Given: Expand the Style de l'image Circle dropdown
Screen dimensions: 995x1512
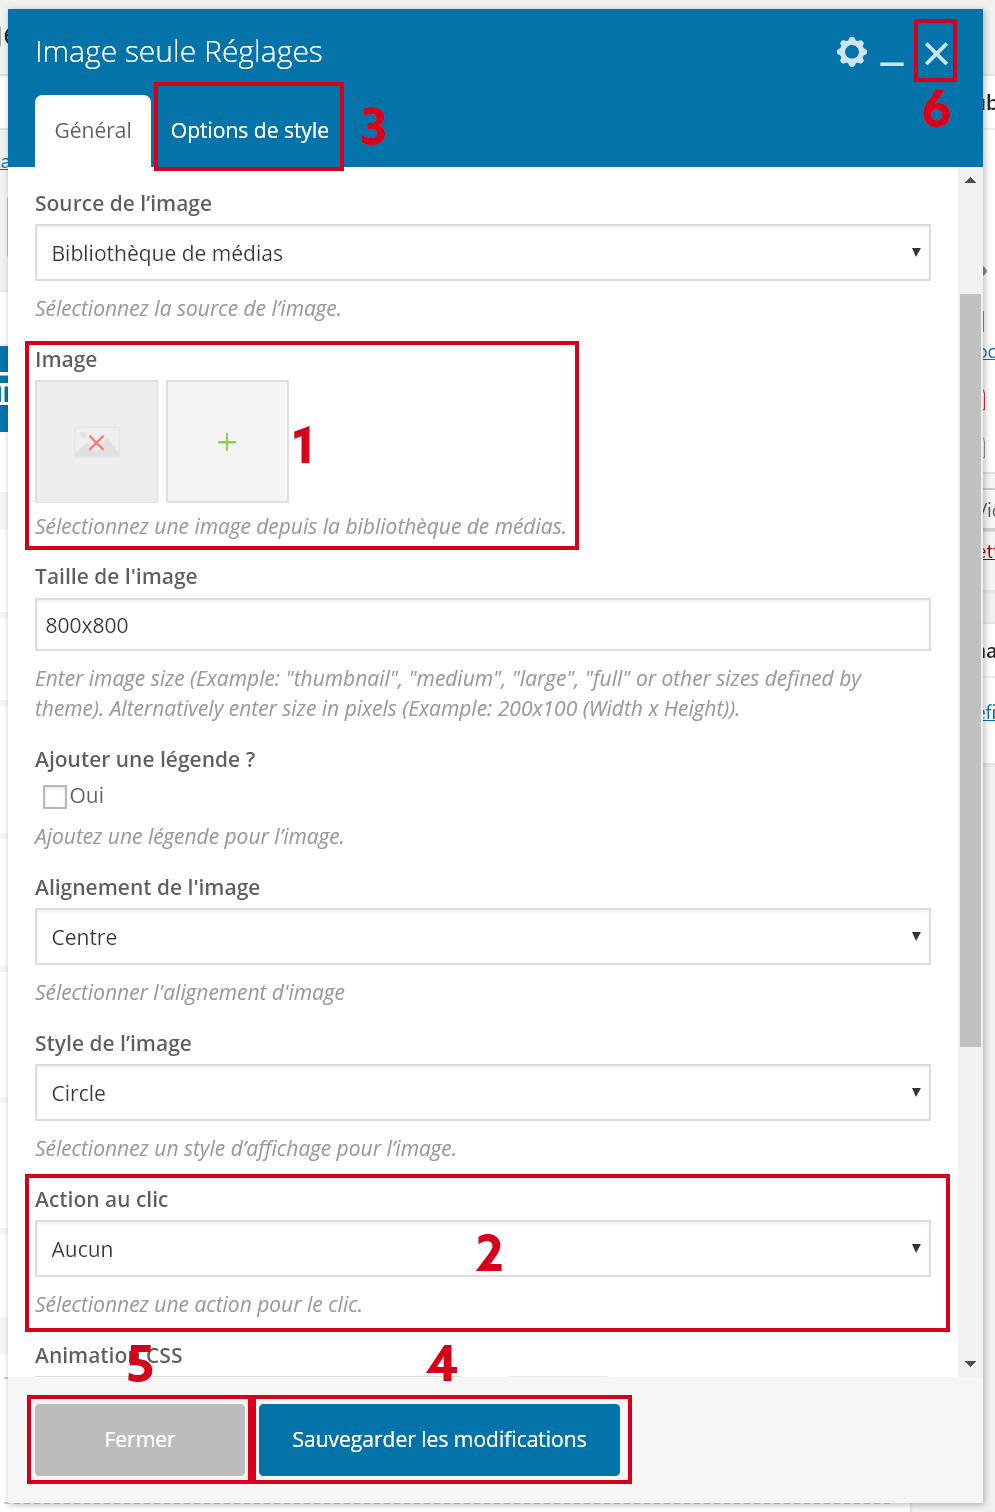Looking at the screenshot, I should (482, 1093).
